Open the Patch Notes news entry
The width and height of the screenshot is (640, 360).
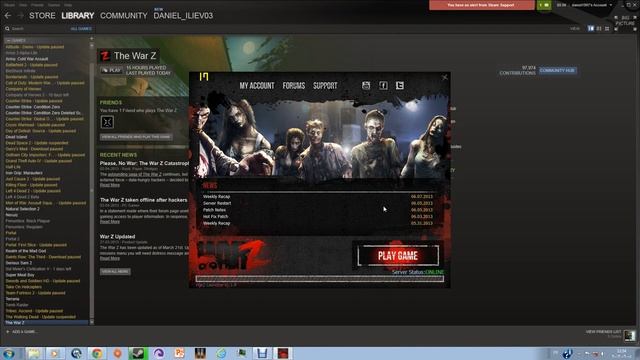tap(214, 210)
